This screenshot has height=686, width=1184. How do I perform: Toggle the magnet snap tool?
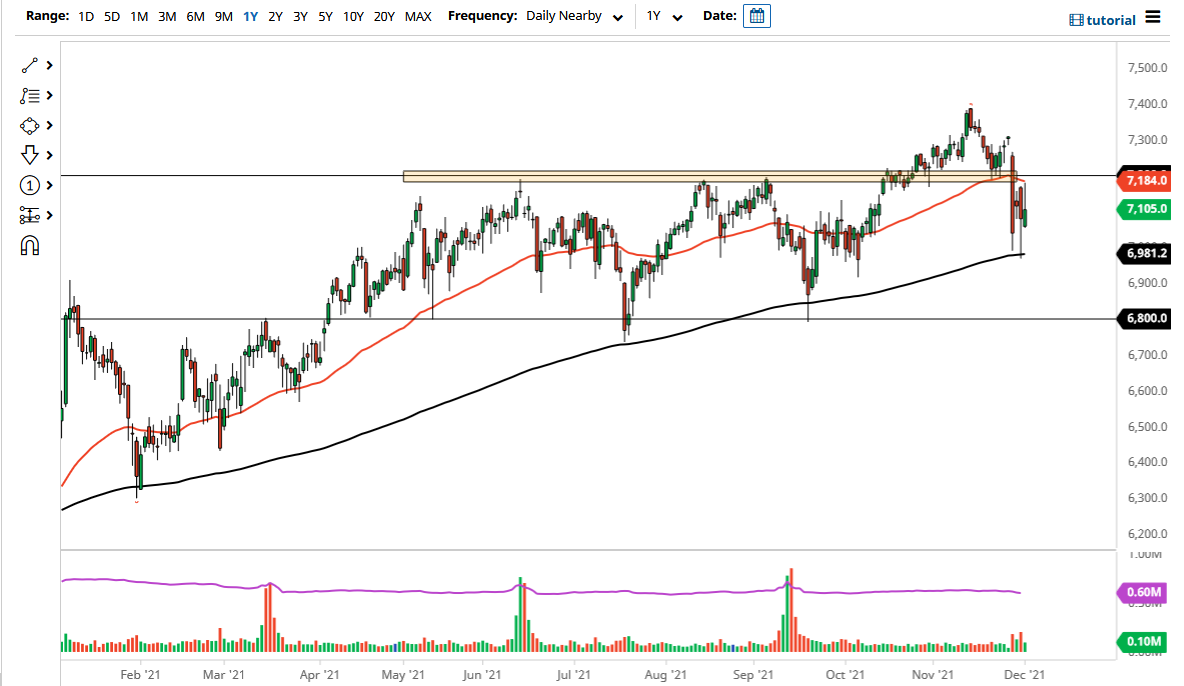pos(28,245)
